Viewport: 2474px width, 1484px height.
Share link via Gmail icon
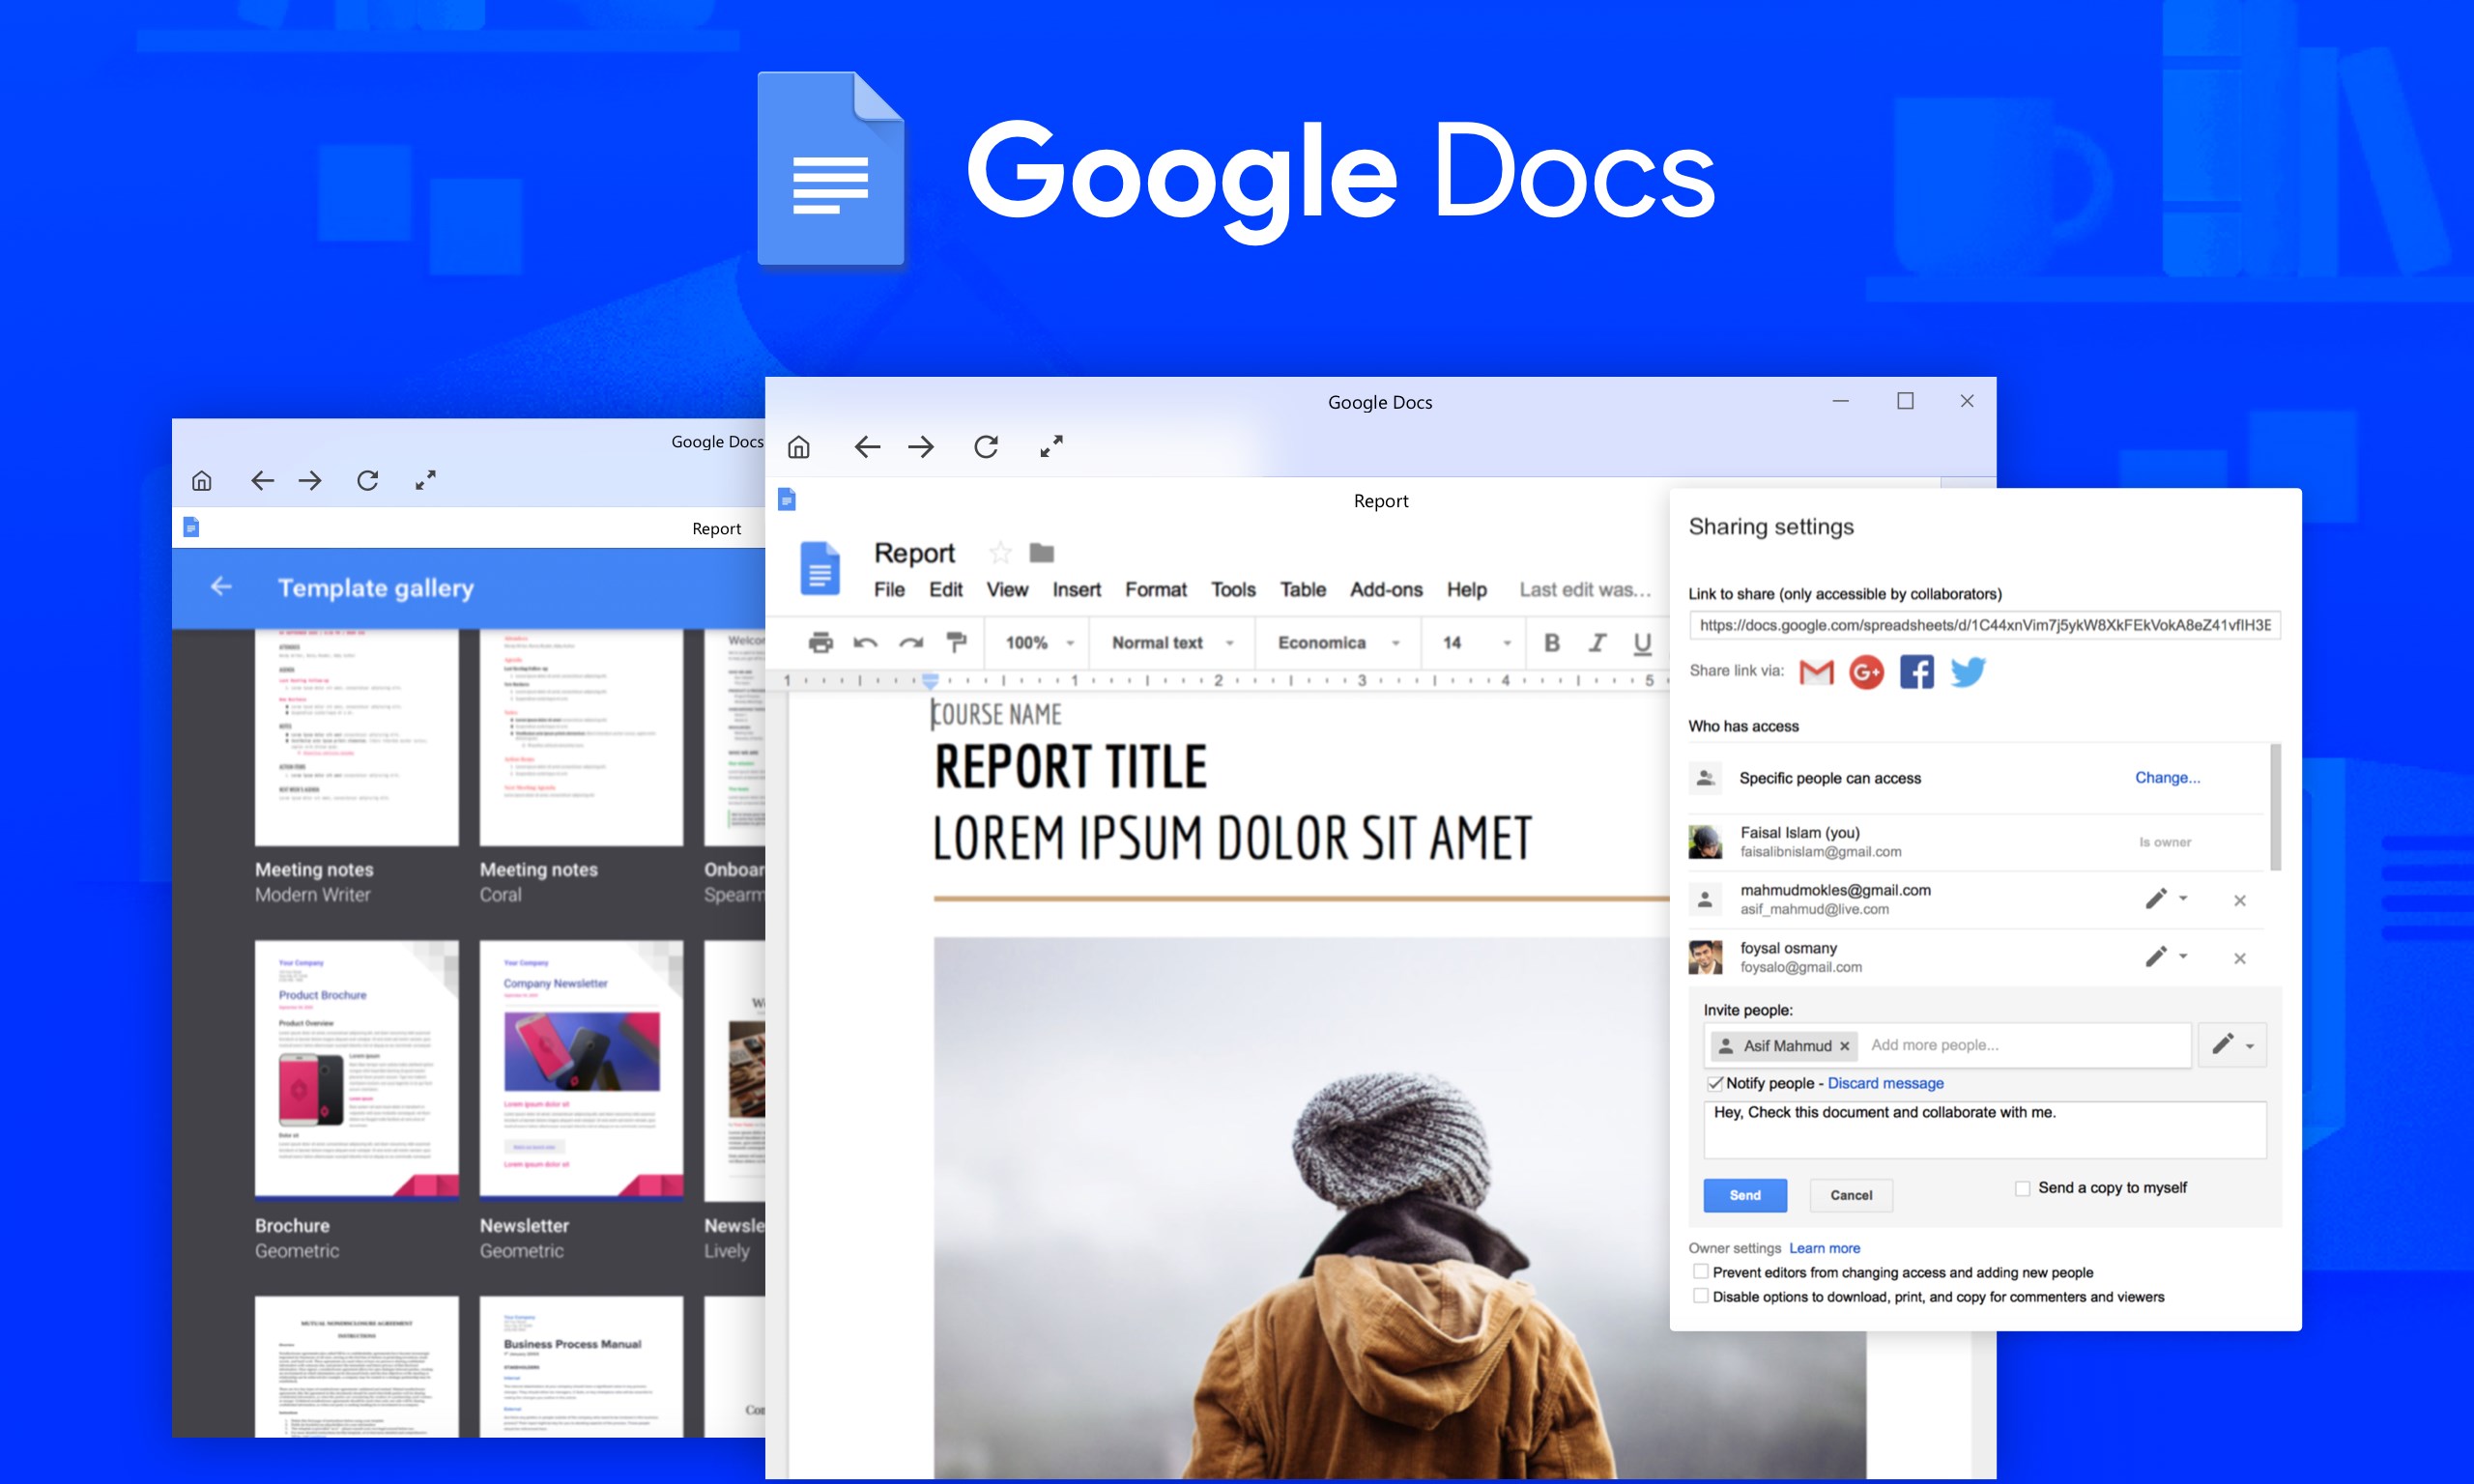pos(1816,671)
